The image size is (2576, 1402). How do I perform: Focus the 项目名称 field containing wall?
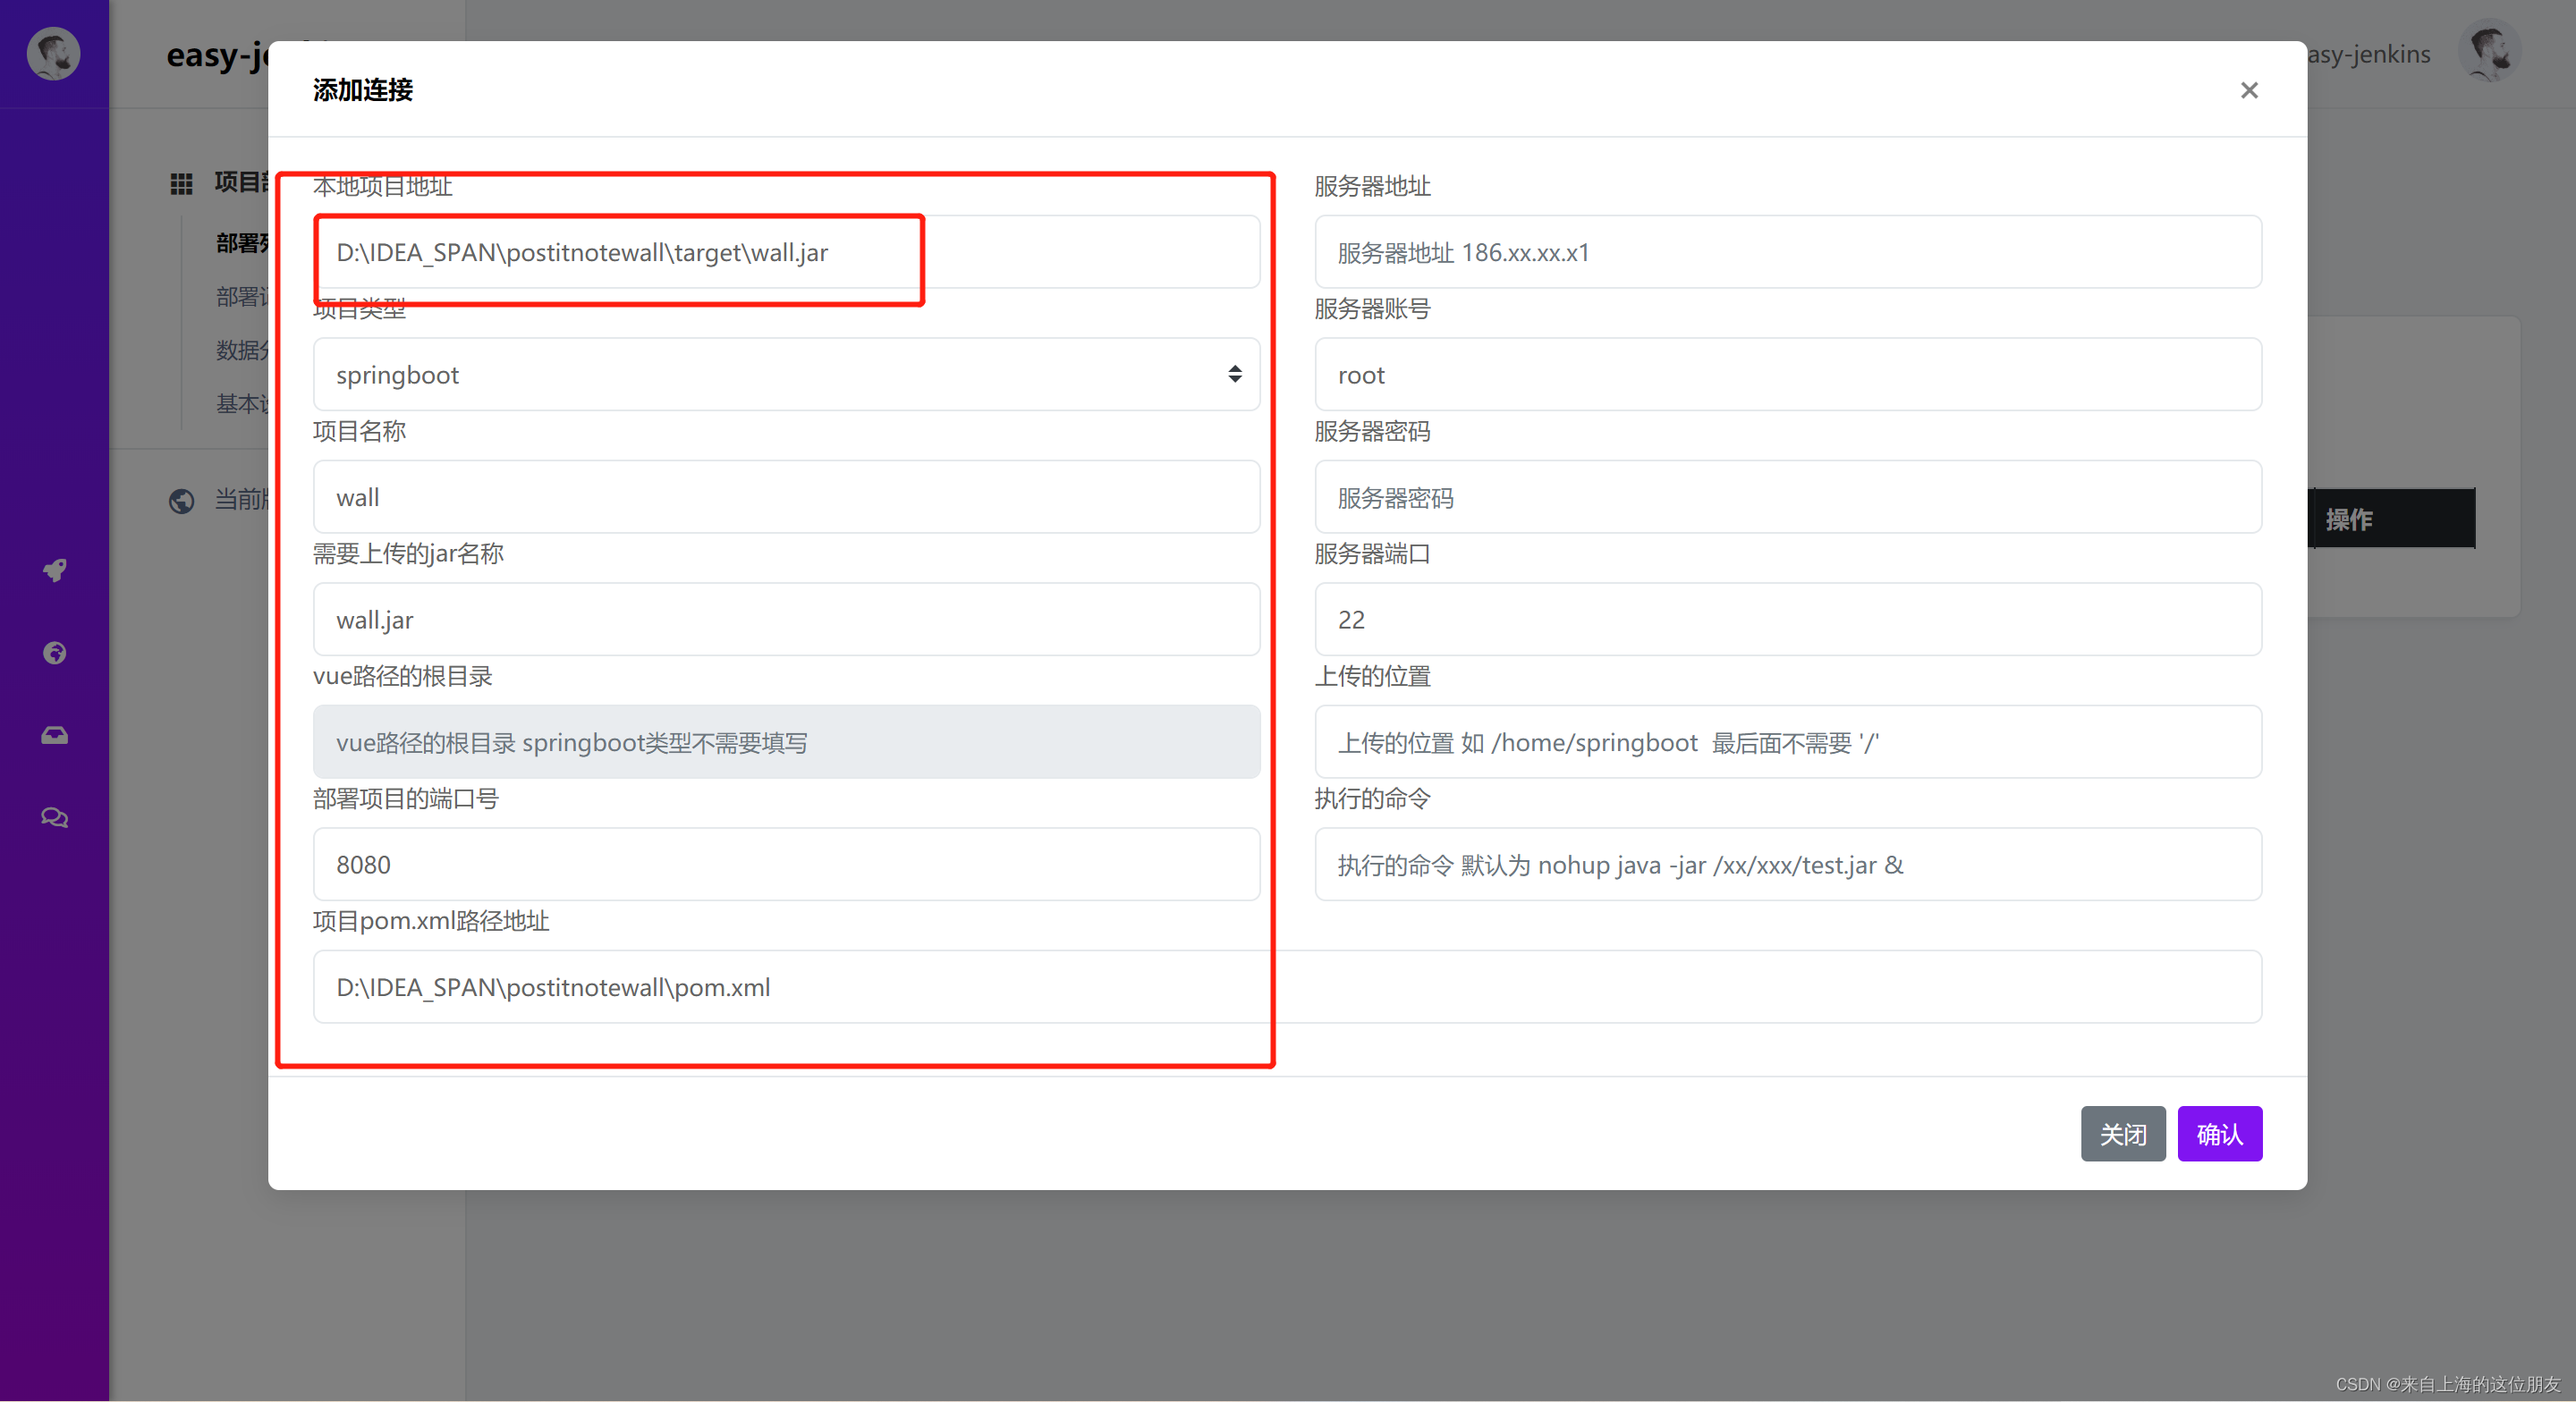tap(786, 497)
